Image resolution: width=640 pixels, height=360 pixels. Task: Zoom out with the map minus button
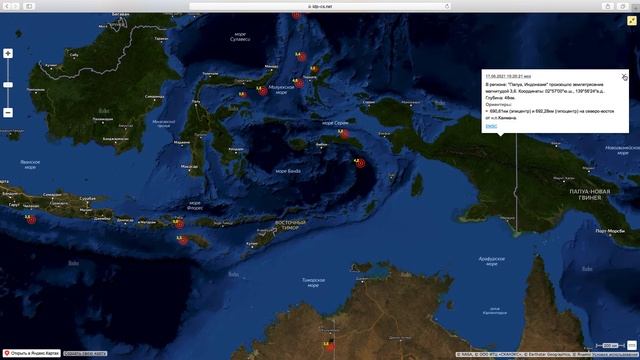pos(8,113)
